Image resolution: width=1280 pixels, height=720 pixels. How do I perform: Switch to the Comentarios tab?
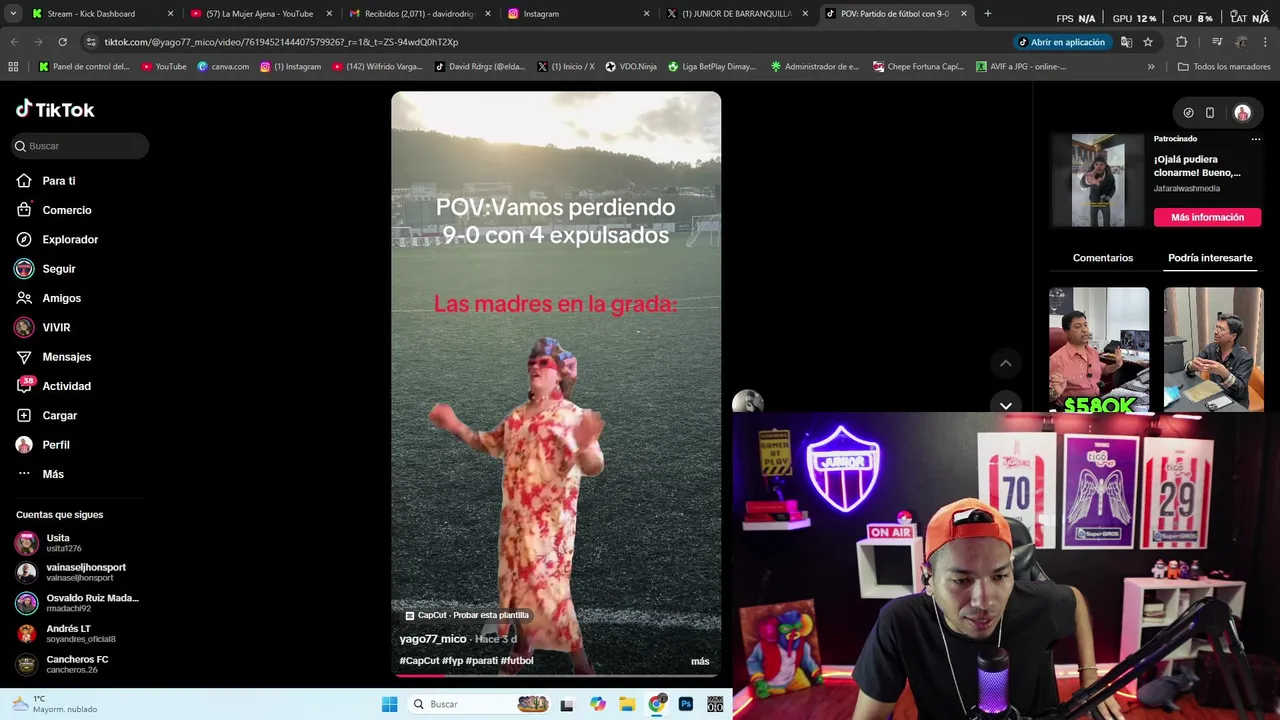1103,258
